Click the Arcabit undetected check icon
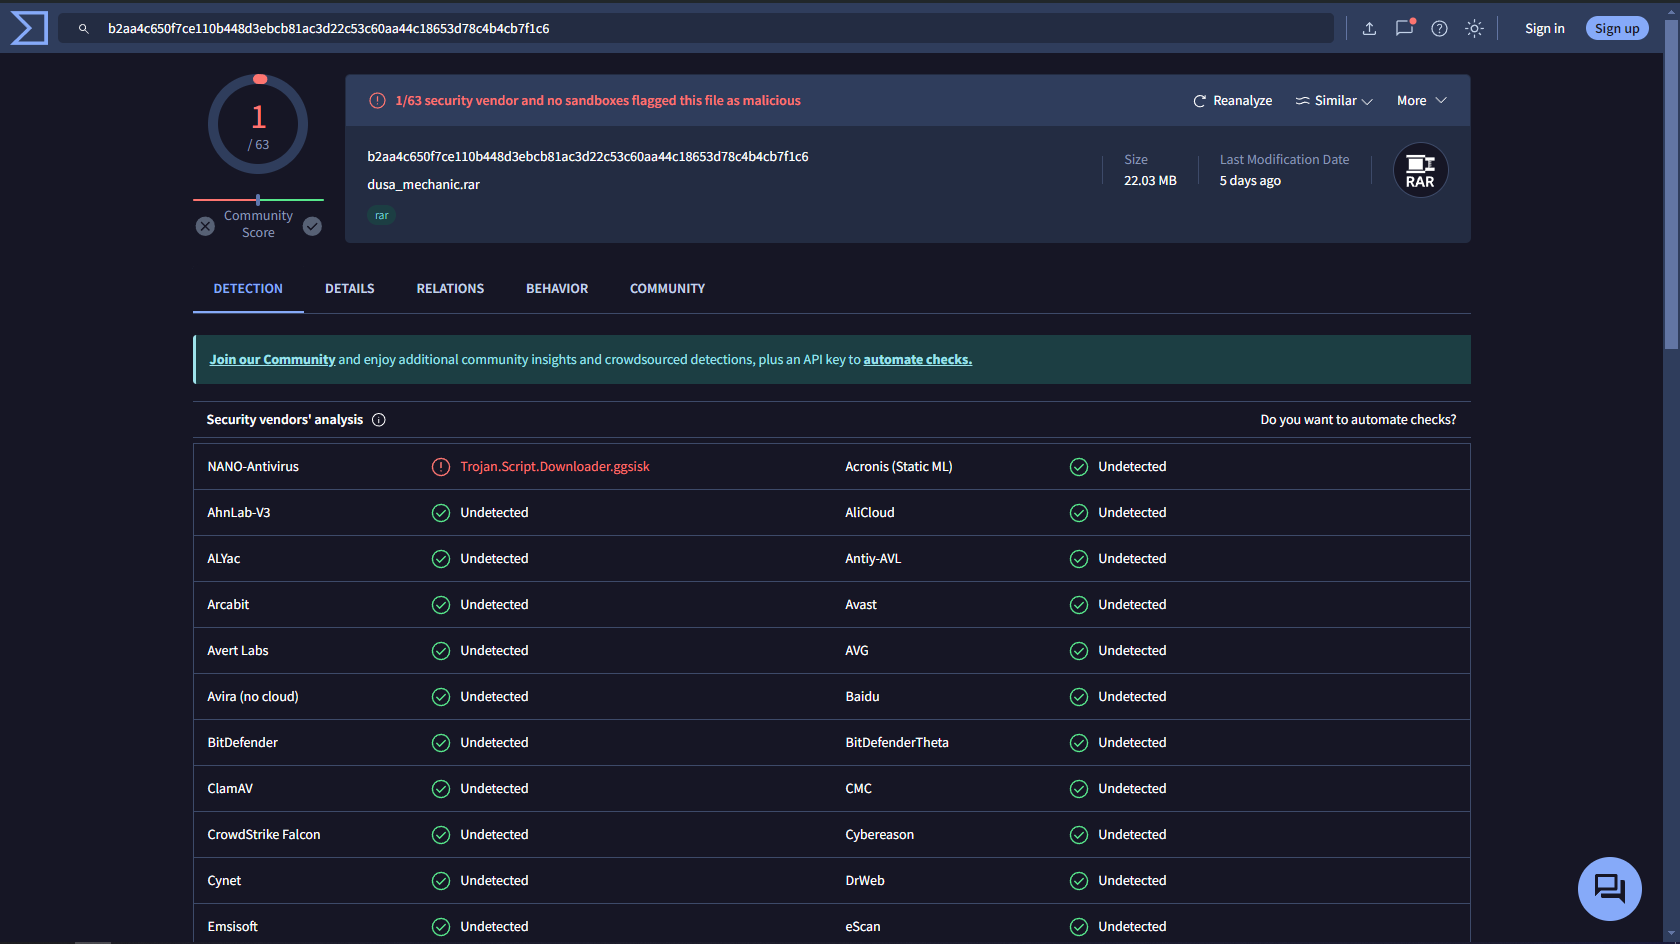The height and width of the screenshot is (944, 1680). tap(441, 605)
